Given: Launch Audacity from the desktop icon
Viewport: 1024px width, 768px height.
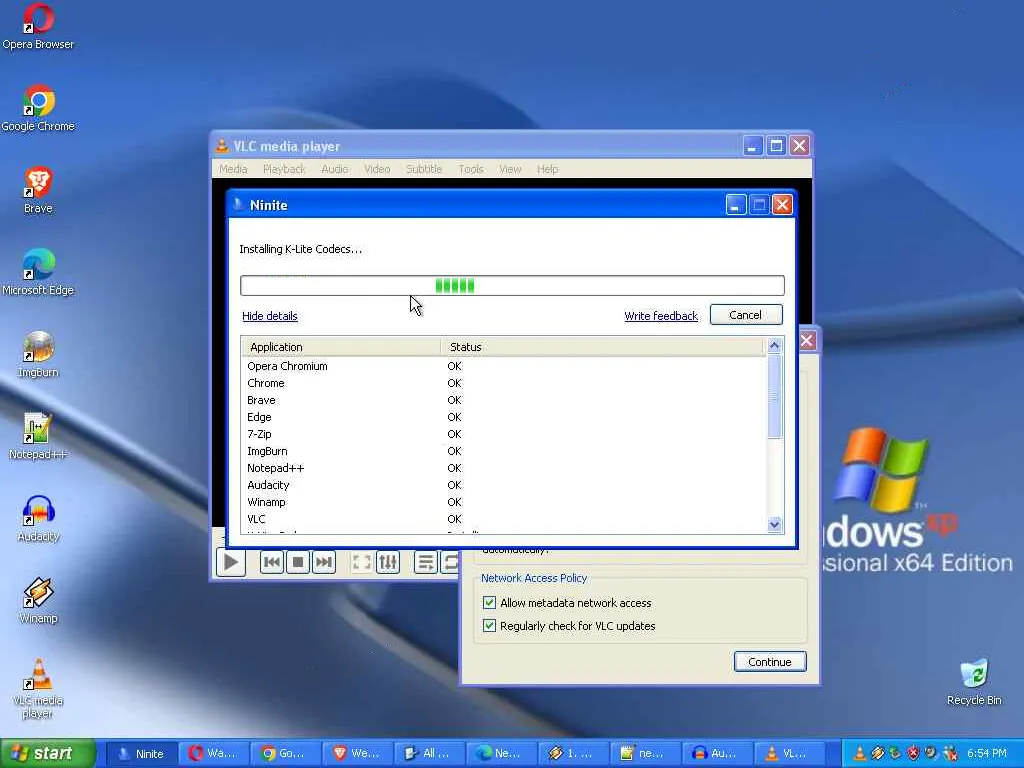Looking at the screenshot, I should tap(38, 518).
